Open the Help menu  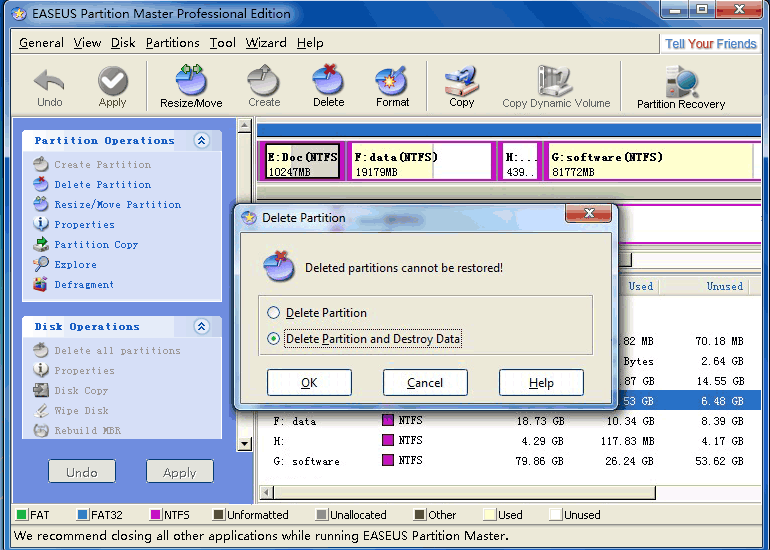[310, 43]
